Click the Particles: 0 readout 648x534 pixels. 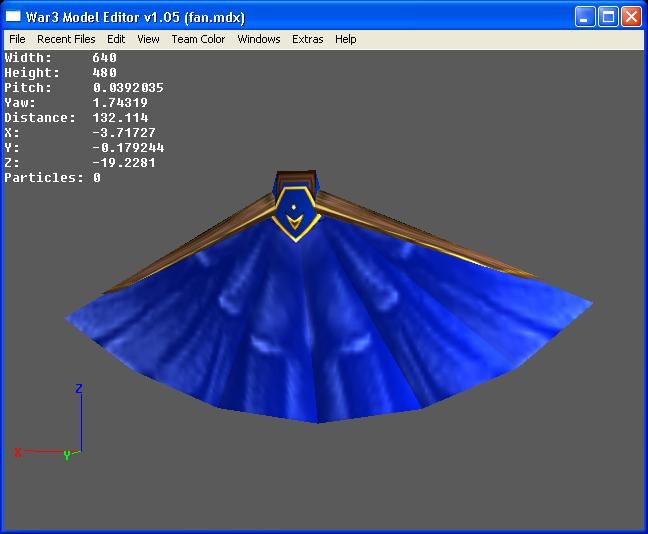pyautogui.click(x=52, y=178)
